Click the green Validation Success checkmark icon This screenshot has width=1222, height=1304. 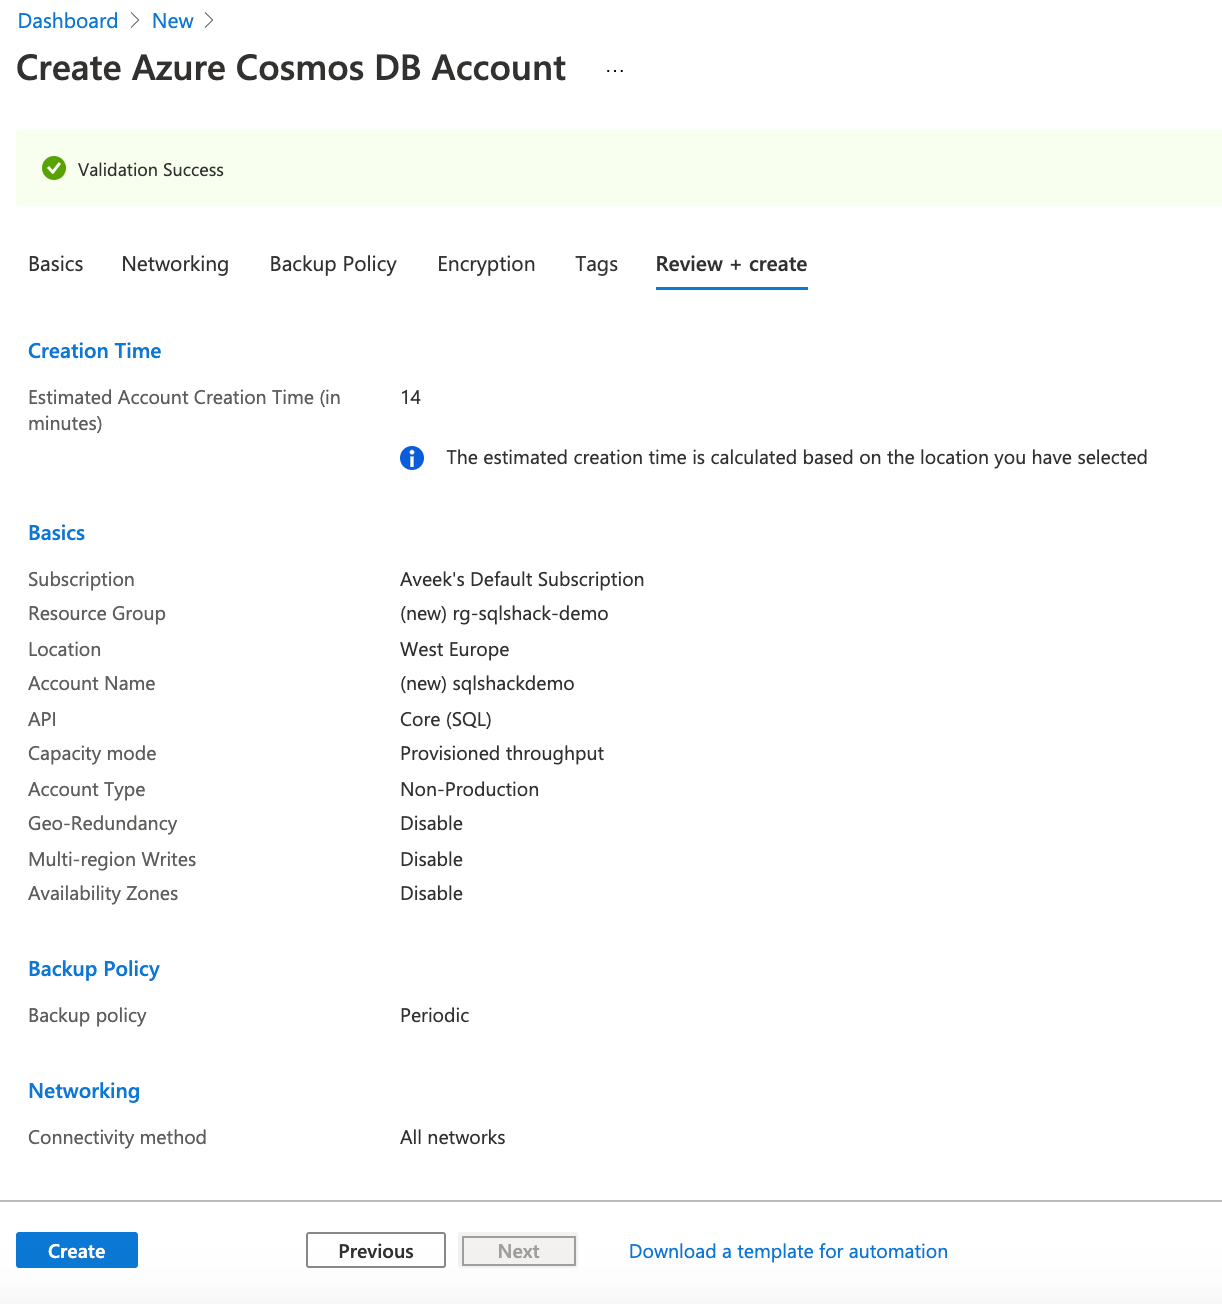pos(54,169)
